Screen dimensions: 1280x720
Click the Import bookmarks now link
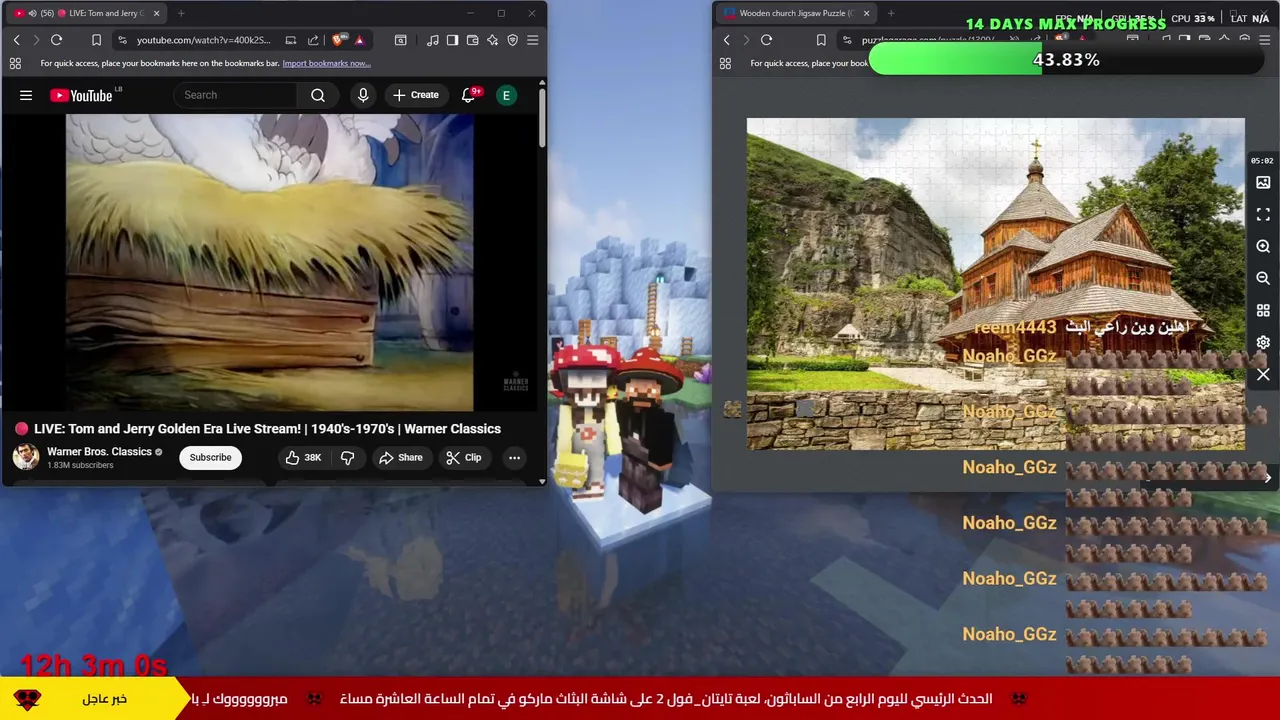point(326,63)
